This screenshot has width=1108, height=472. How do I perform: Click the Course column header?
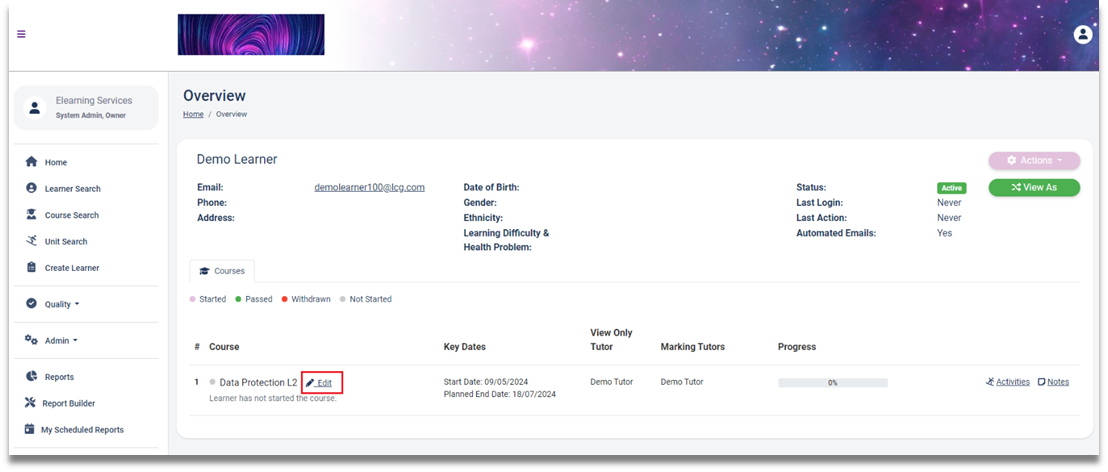[224, 347]
